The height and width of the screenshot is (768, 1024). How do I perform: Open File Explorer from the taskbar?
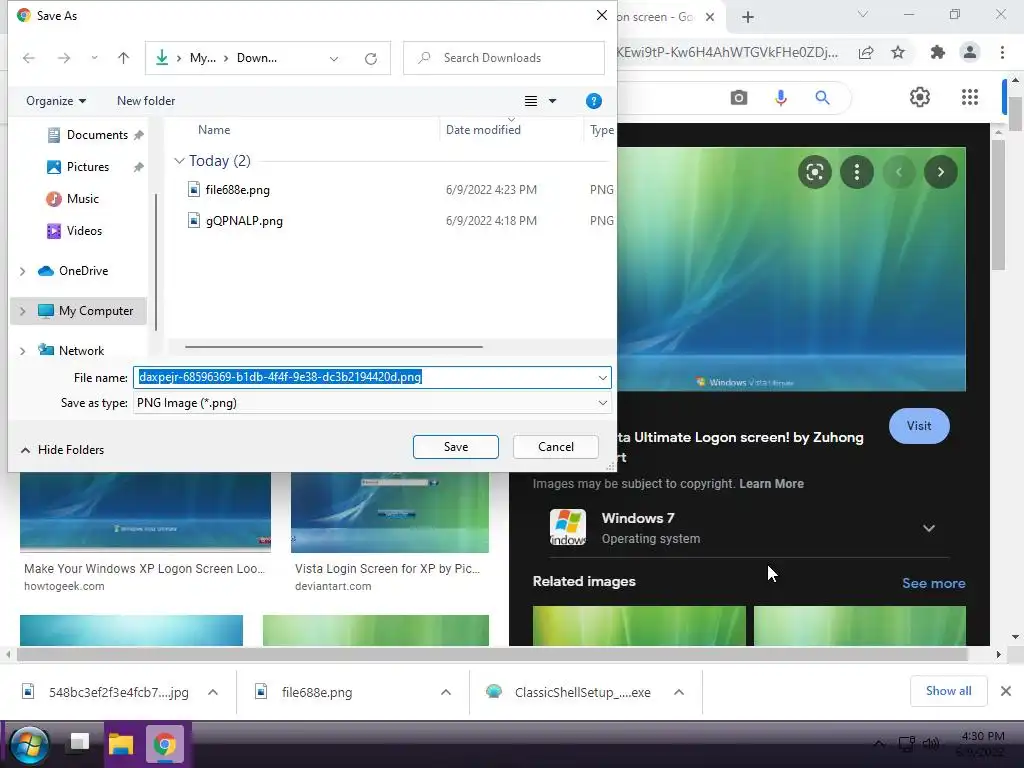click(x=121, y=744)
